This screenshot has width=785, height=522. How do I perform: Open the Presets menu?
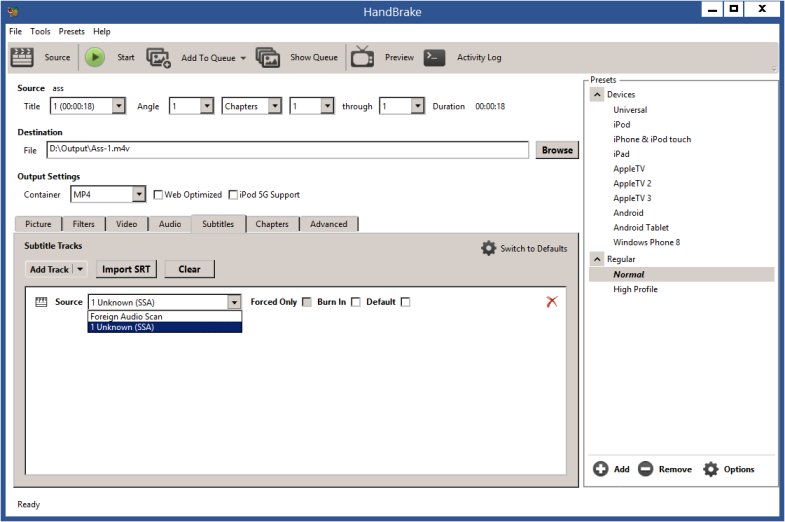tap(72, 31)
